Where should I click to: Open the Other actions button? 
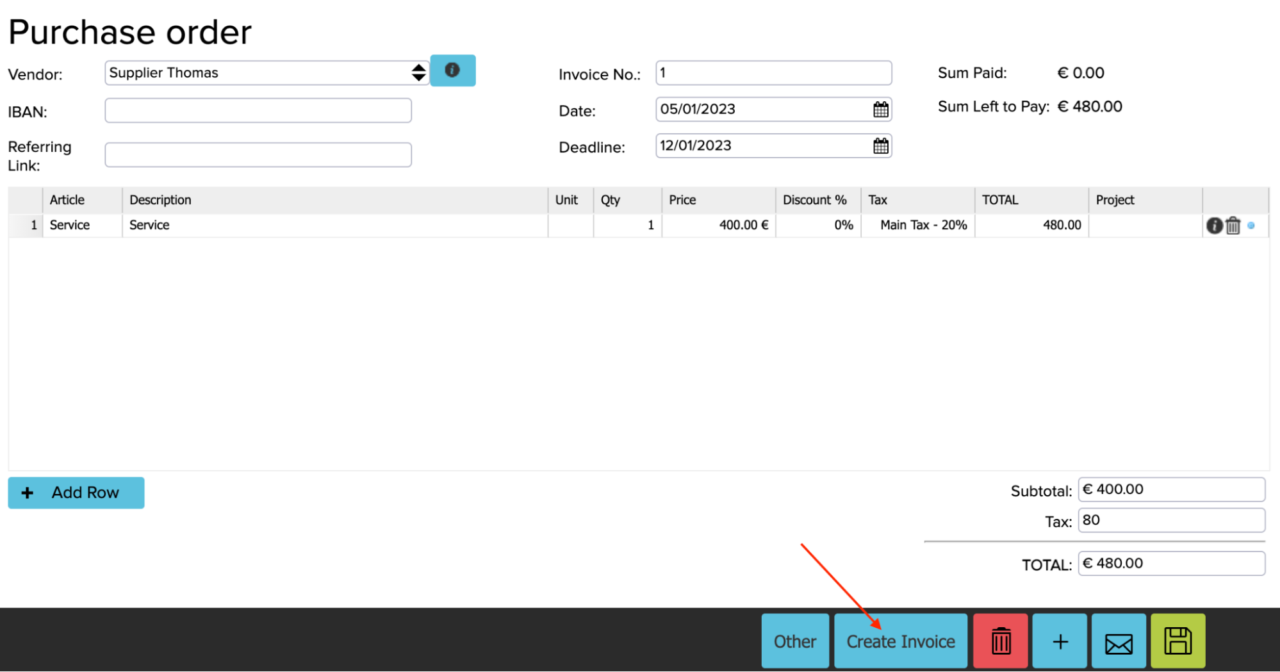[795, 640]
